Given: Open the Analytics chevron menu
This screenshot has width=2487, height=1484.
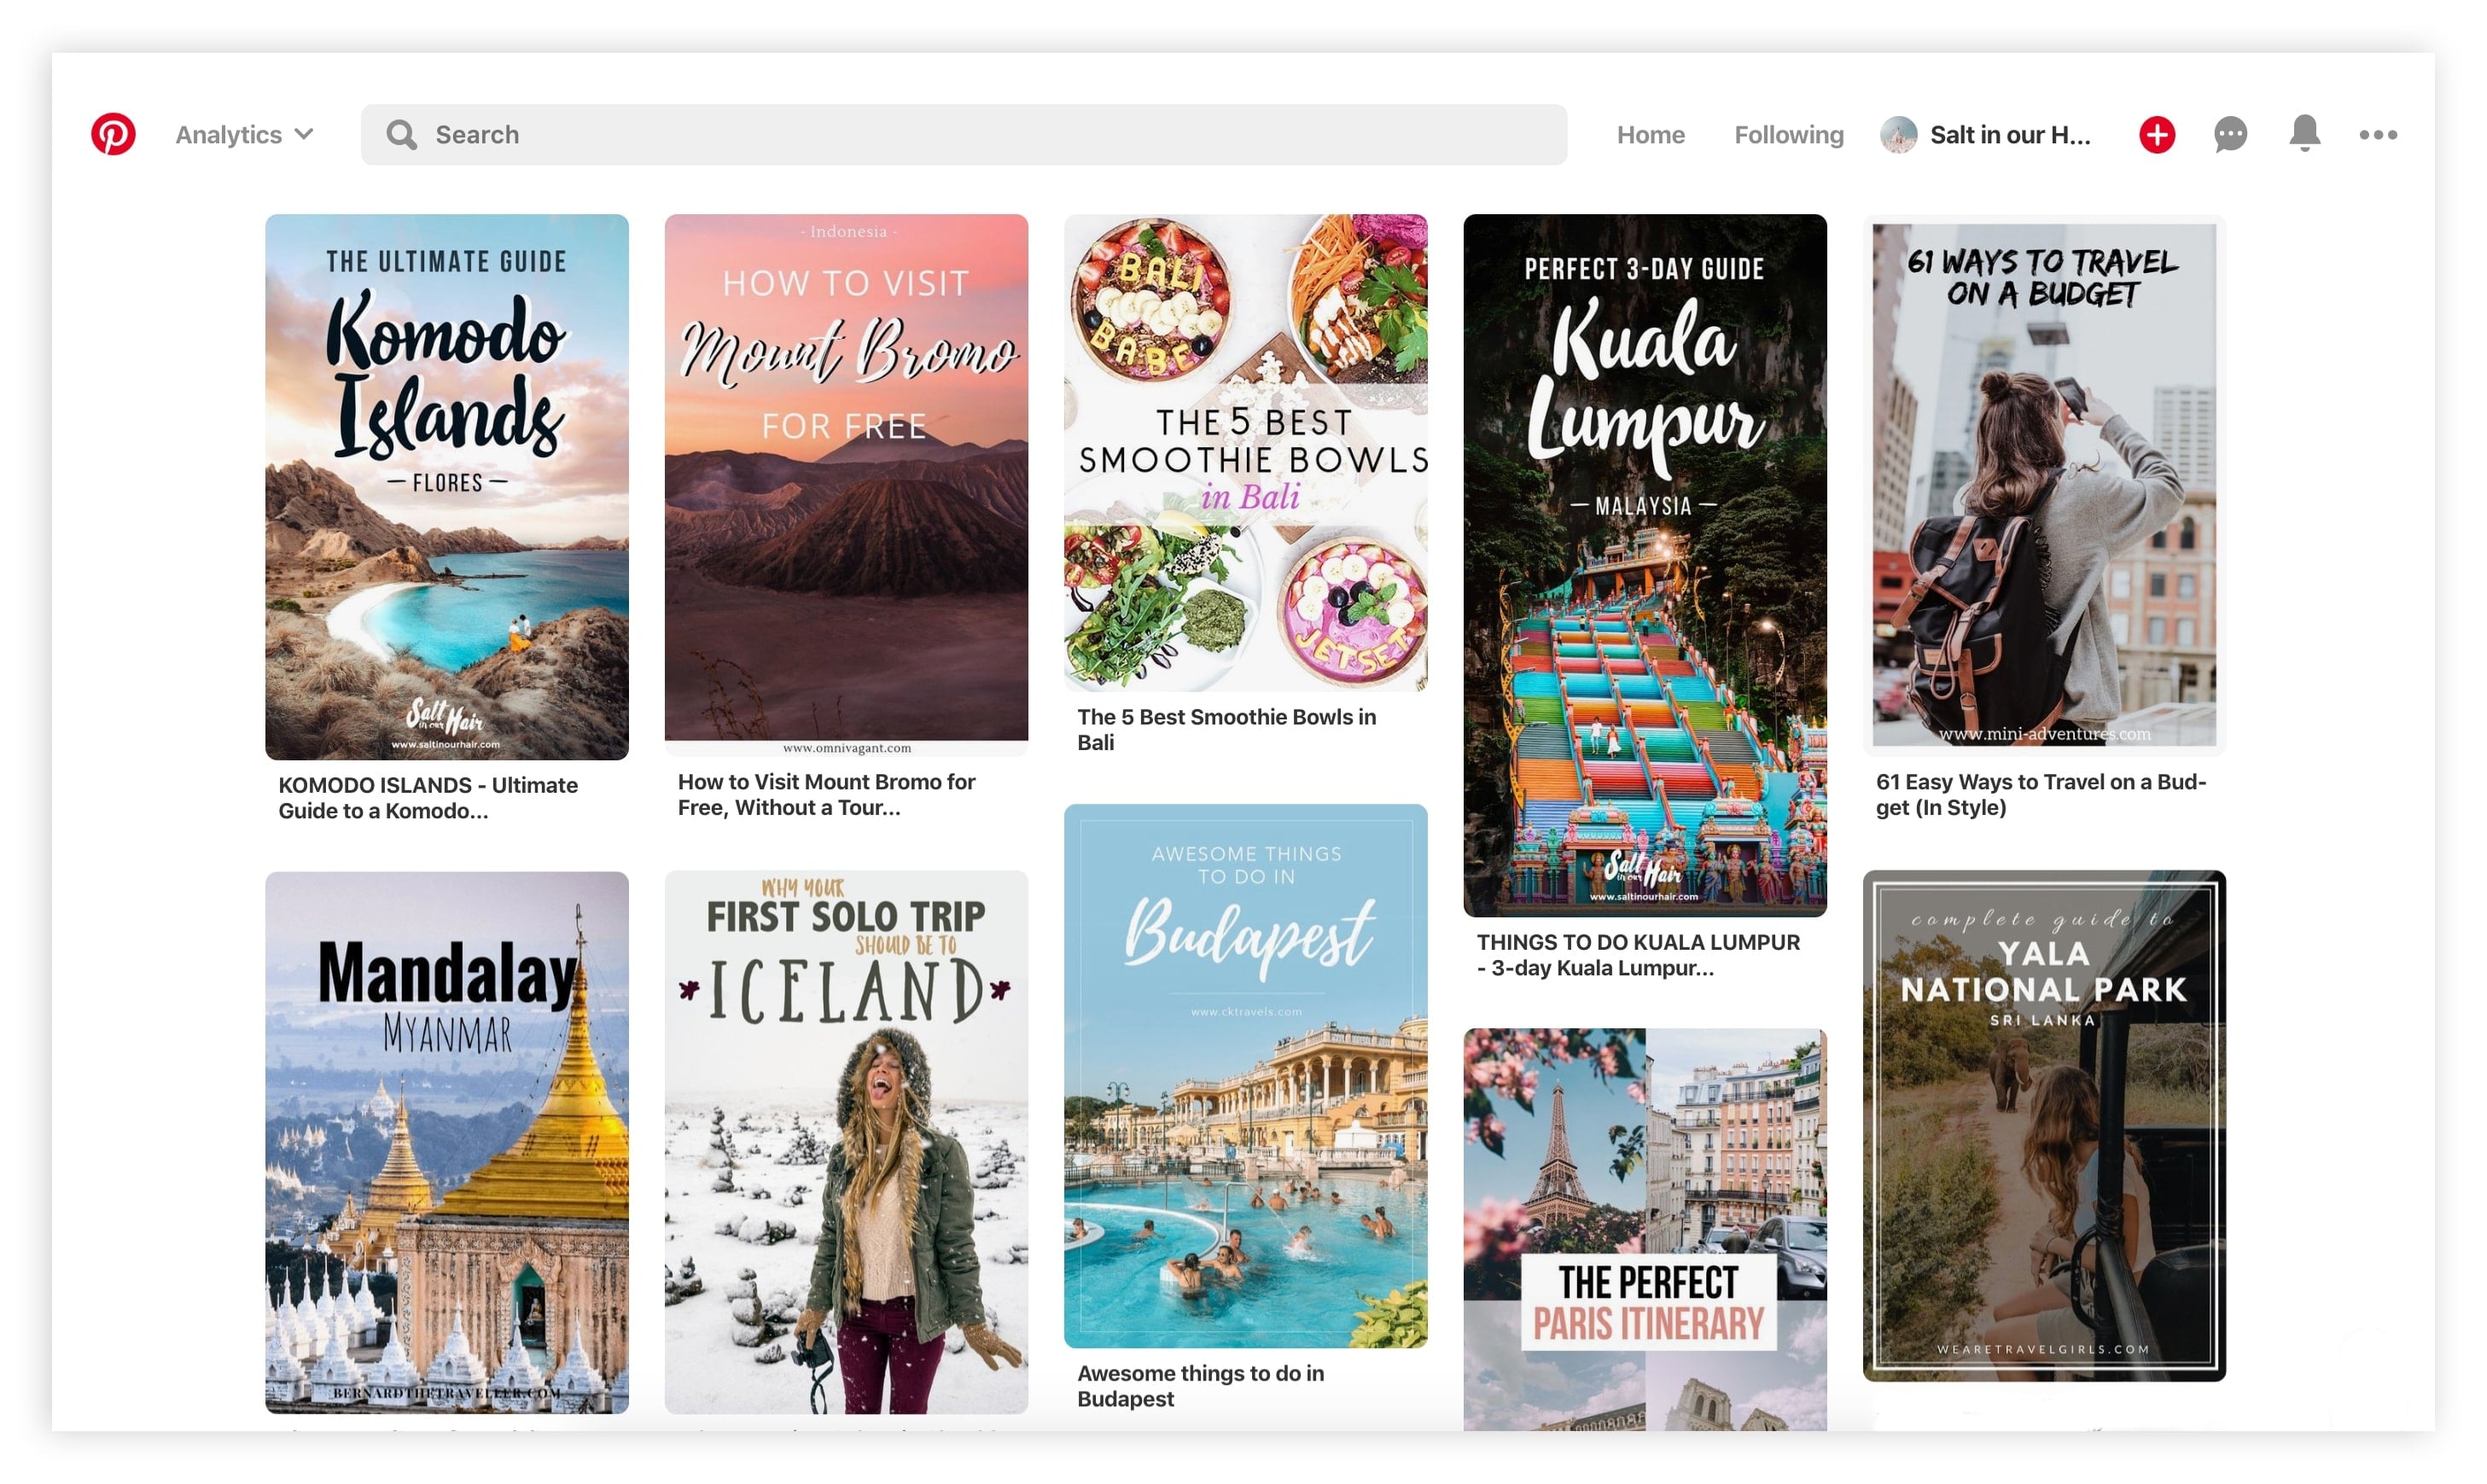Looking at the screenshot, I should tap(303, 134).
